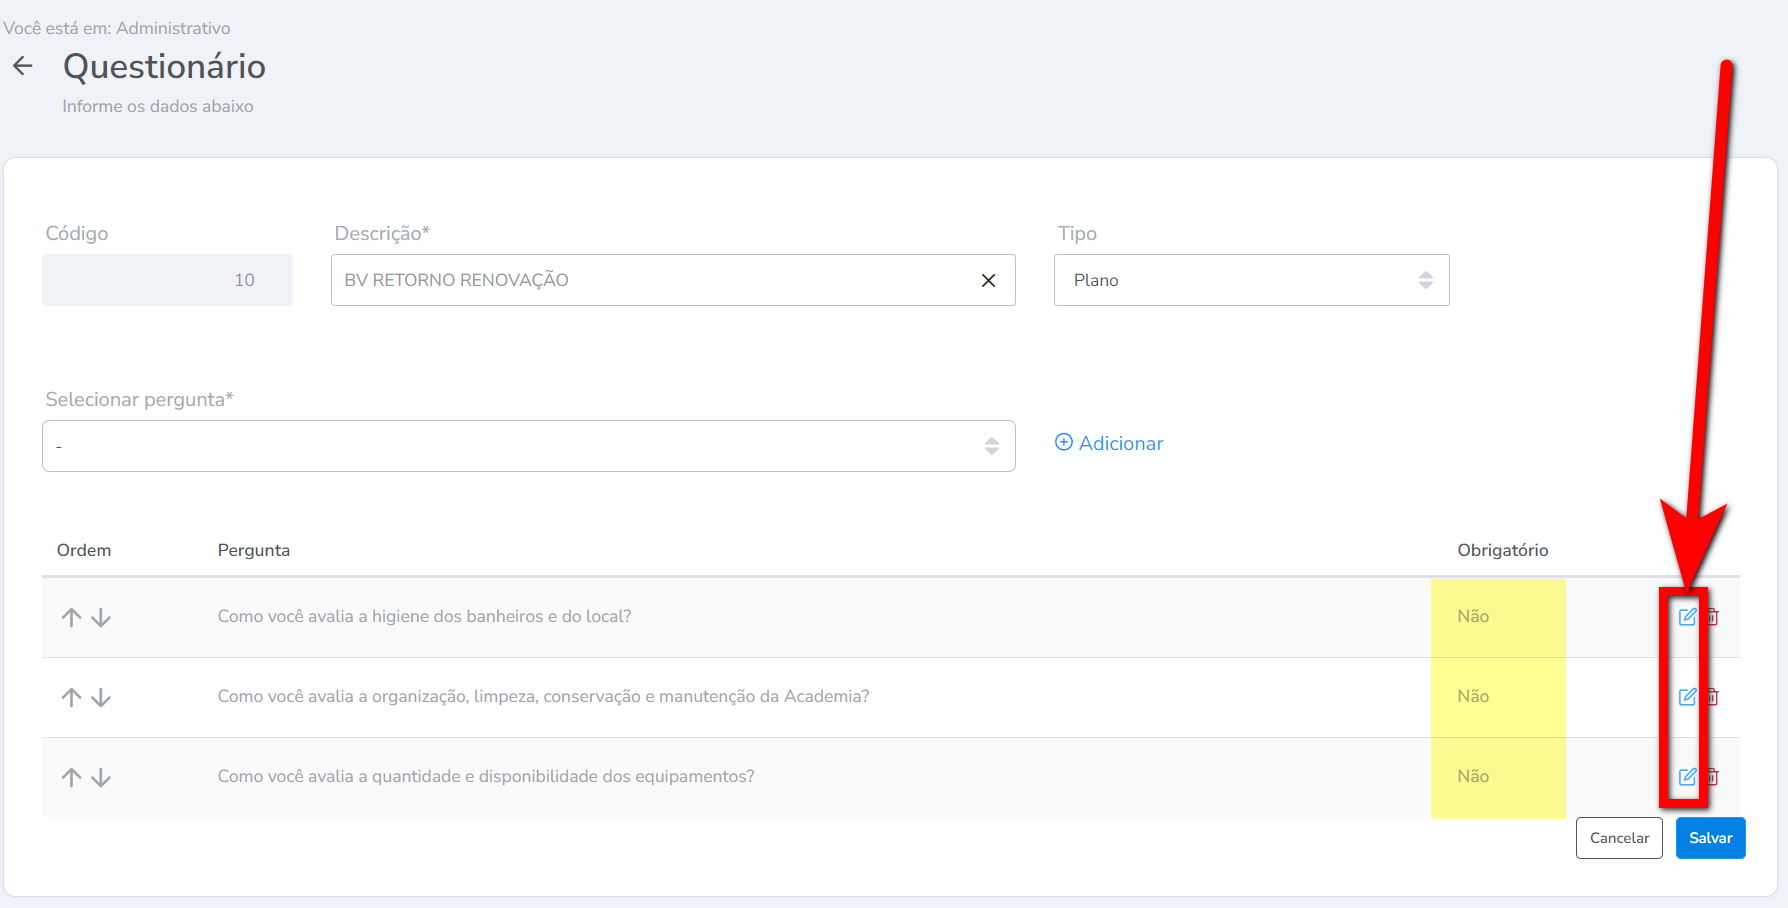Viewport: 1788px width, 908px height.
Task: Move the equipamentos question up
Action: click(x=71, y=777)
